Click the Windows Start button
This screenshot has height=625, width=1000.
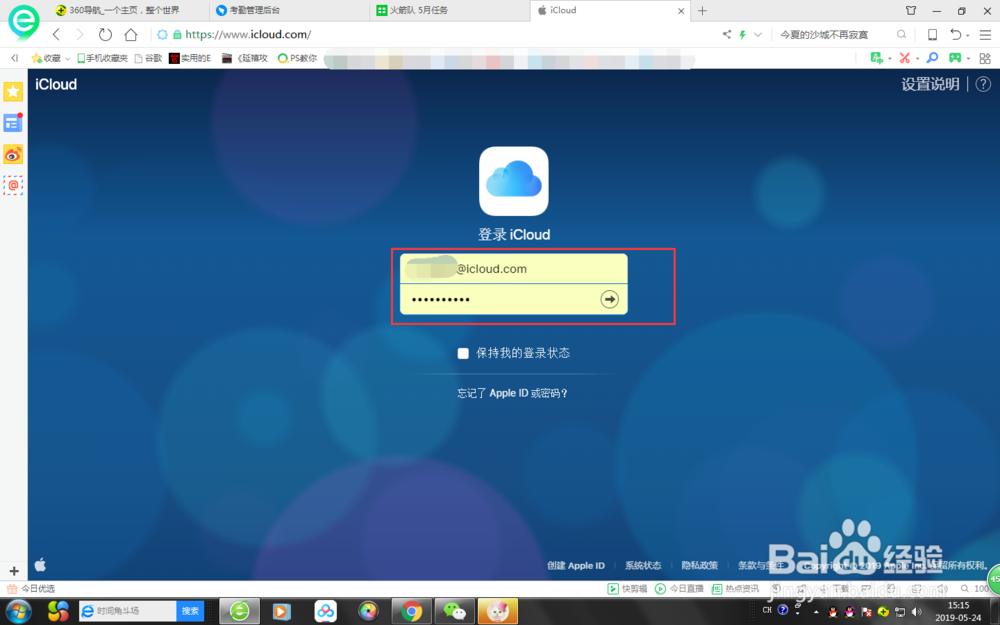click(18, 612)
